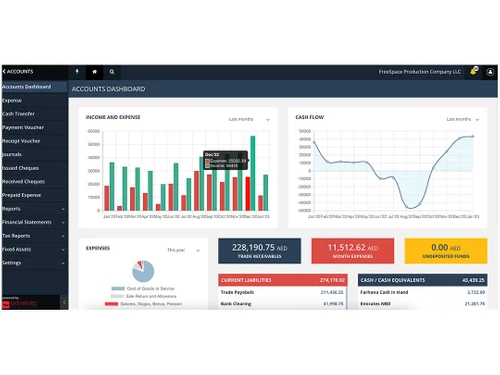Click the ACCOUNTS DASHBOARD page title

[108, 89]
